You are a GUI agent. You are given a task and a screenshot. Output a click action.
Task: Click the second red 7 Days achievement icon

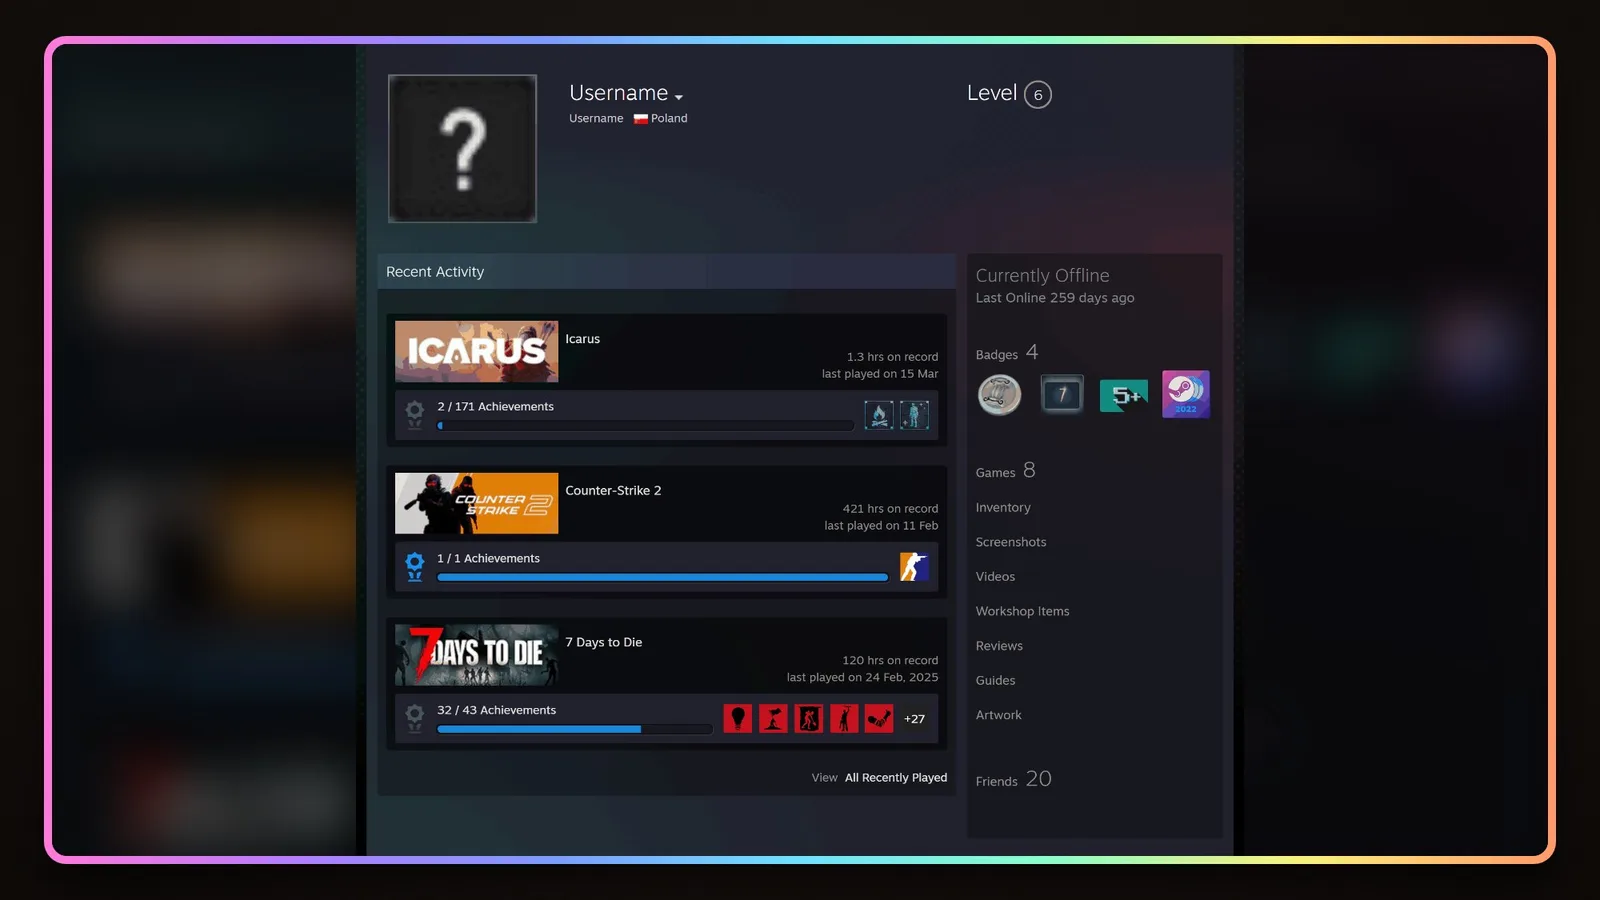tap(773, 718)
